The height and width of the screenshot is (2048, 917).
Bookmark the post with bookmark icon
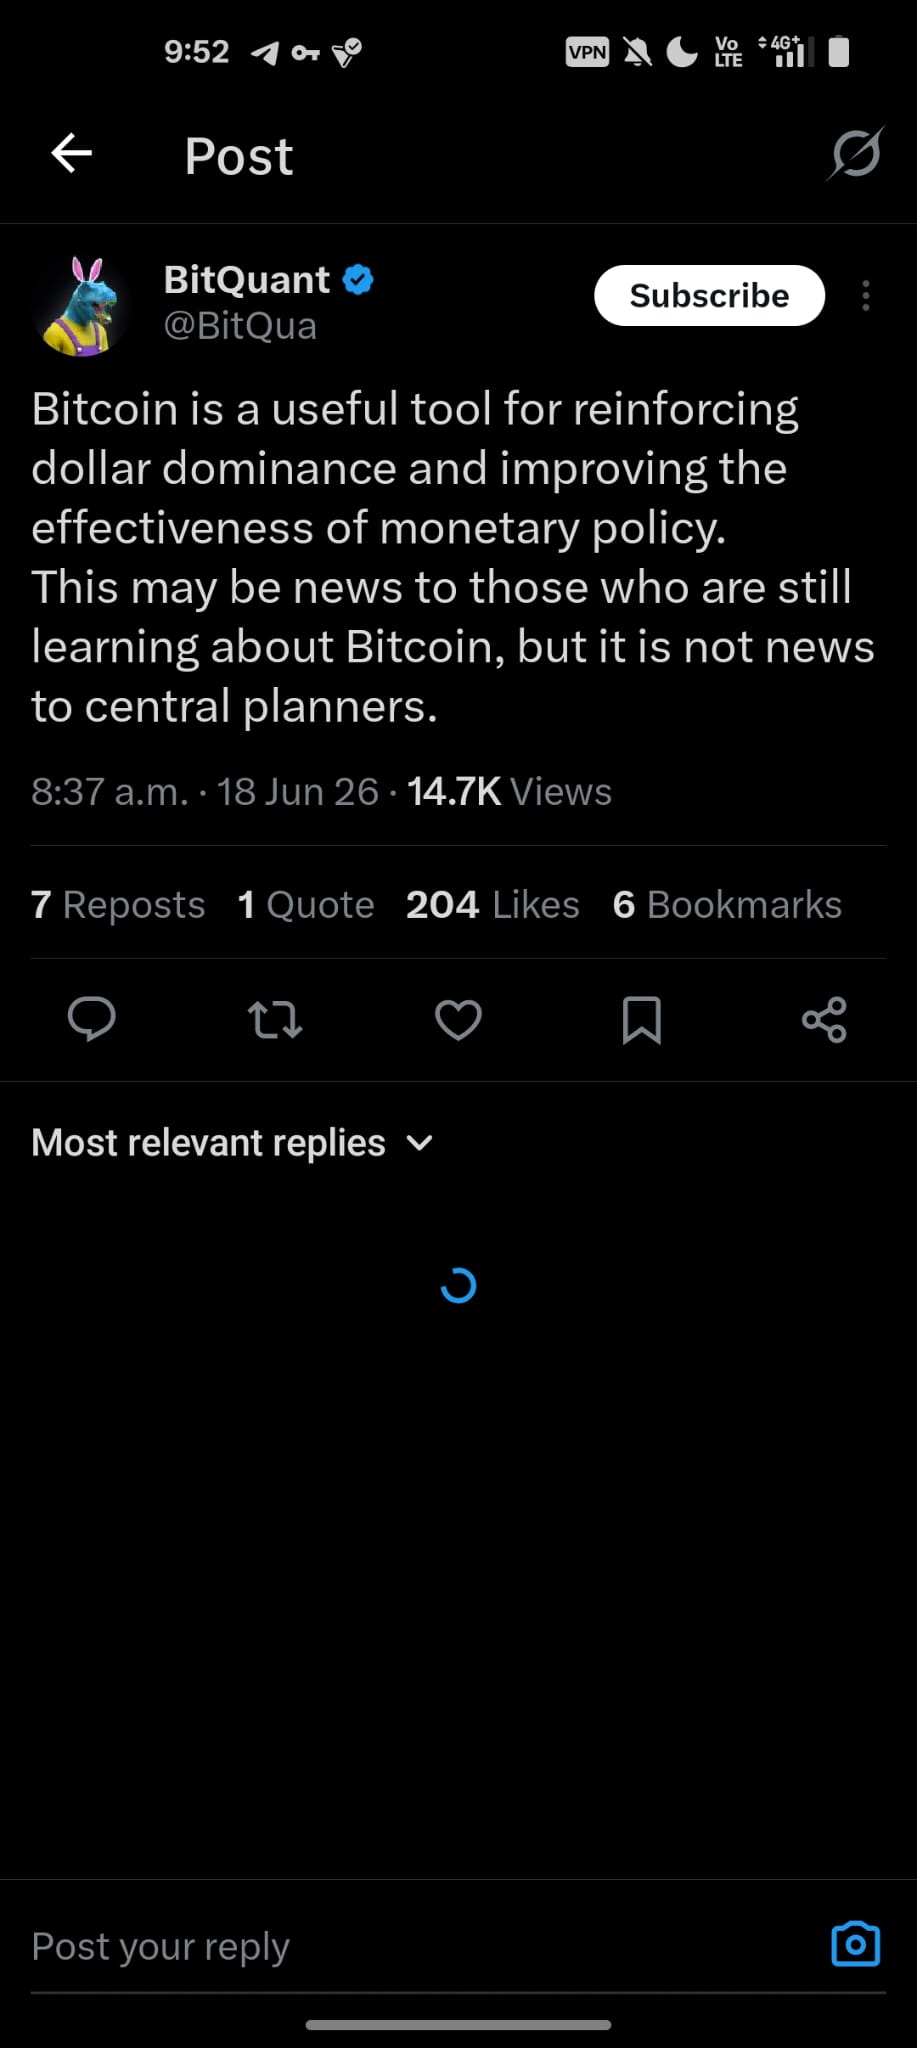[x=642, y=1019]
